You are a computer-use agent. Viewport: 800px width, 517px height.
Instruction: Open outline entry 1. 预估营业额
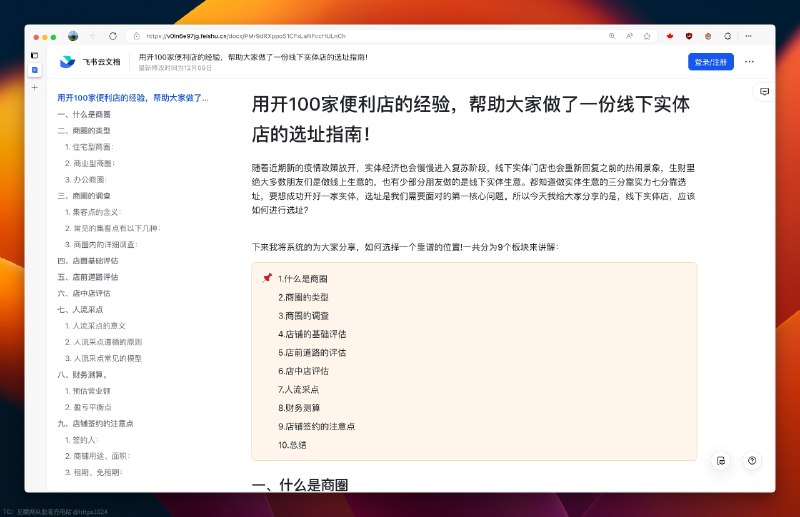click(87, 391)
